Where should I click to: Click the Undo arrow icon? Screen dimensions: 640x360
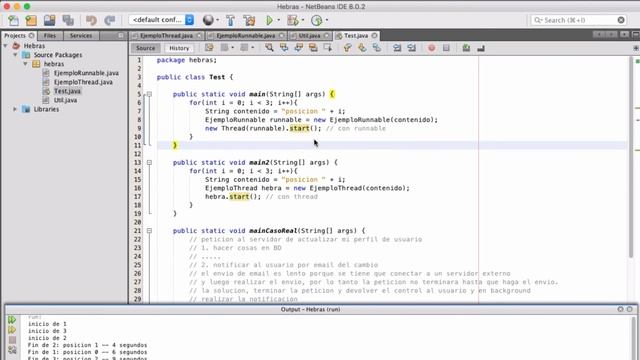click(91, 20)
